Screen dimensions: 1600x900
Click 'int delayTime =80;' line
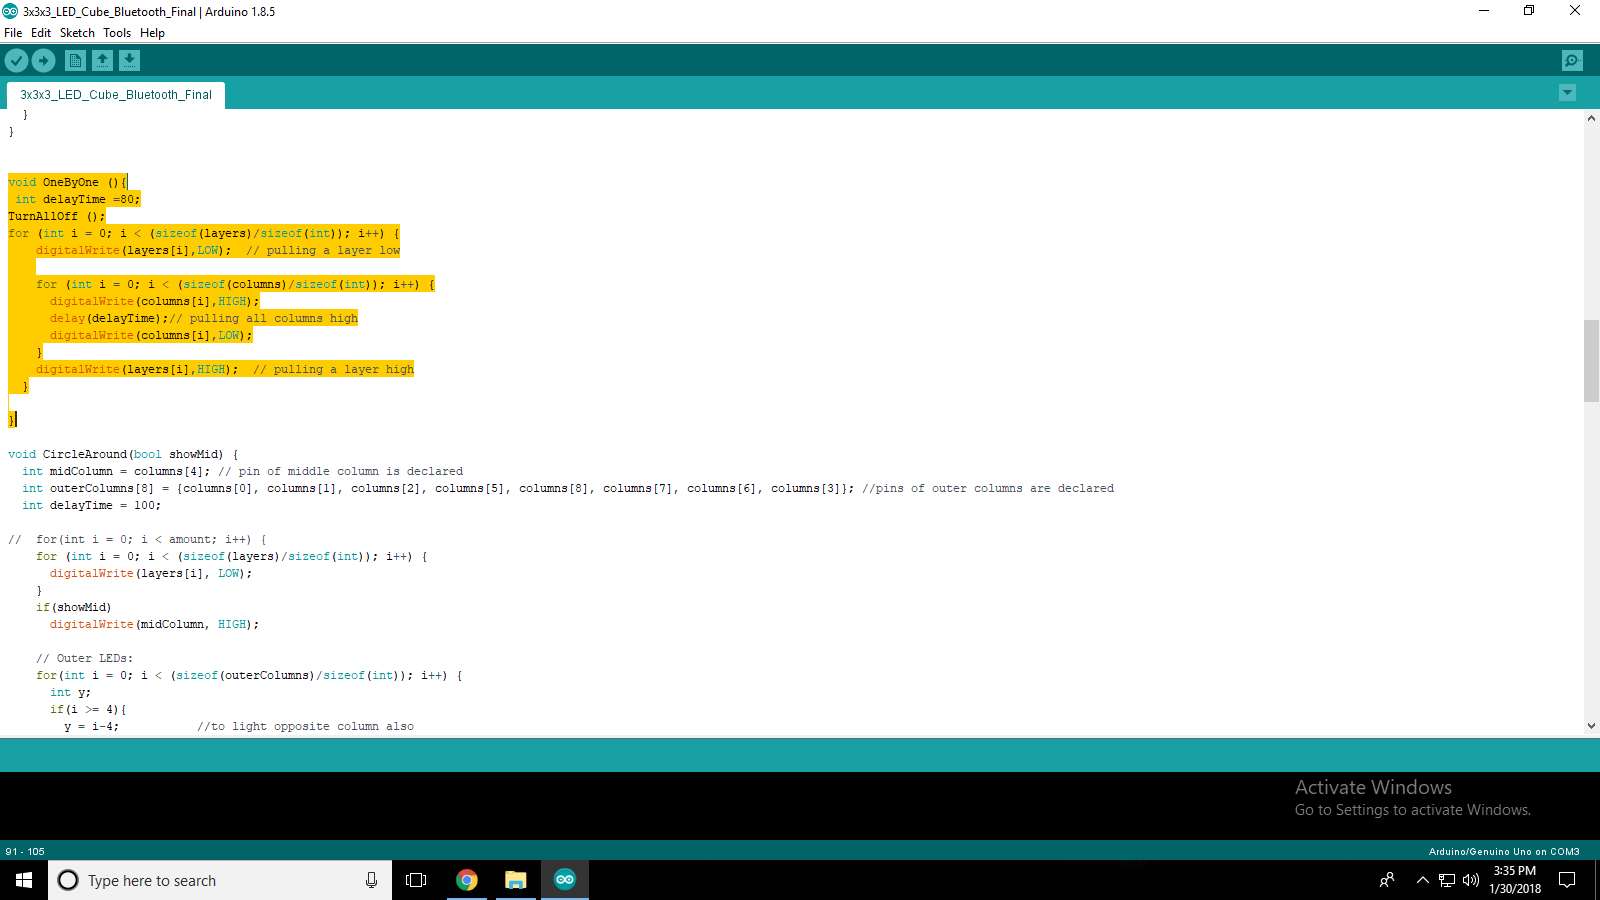tap(78, 199)
